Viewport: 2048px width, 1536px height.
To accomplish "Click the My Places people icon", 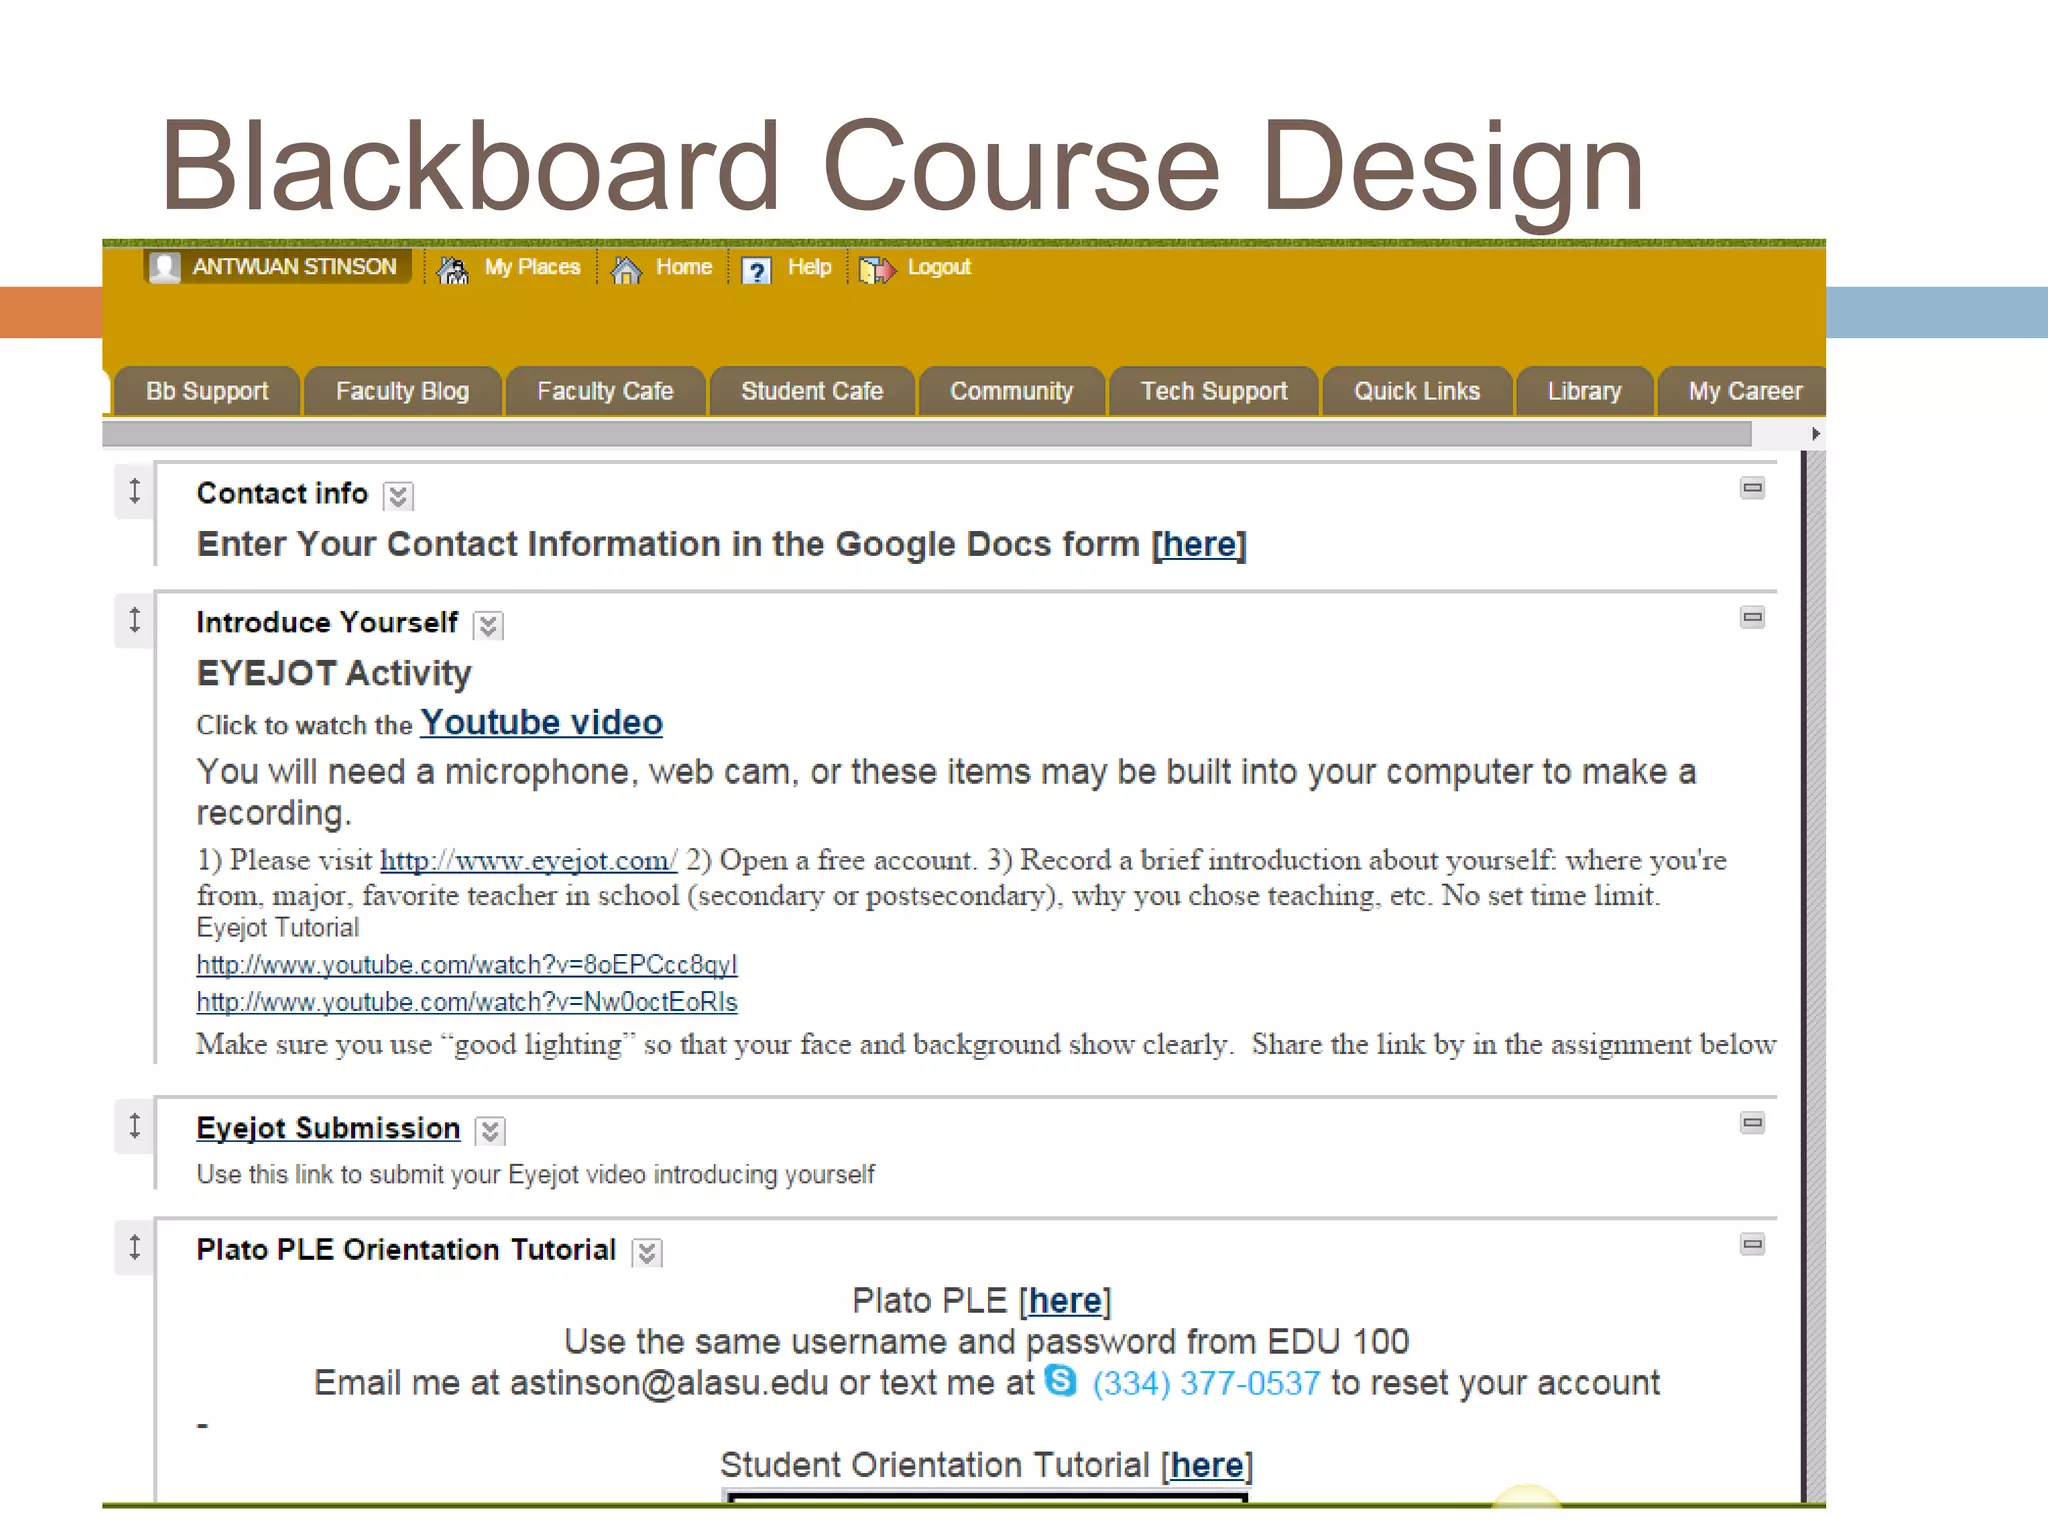I will coord(453,269).
